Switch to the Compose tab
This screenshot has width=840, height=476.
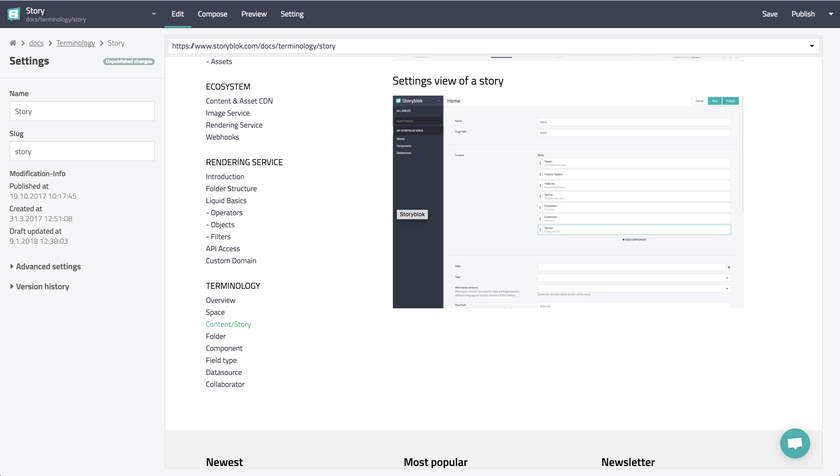coord(212,14)
